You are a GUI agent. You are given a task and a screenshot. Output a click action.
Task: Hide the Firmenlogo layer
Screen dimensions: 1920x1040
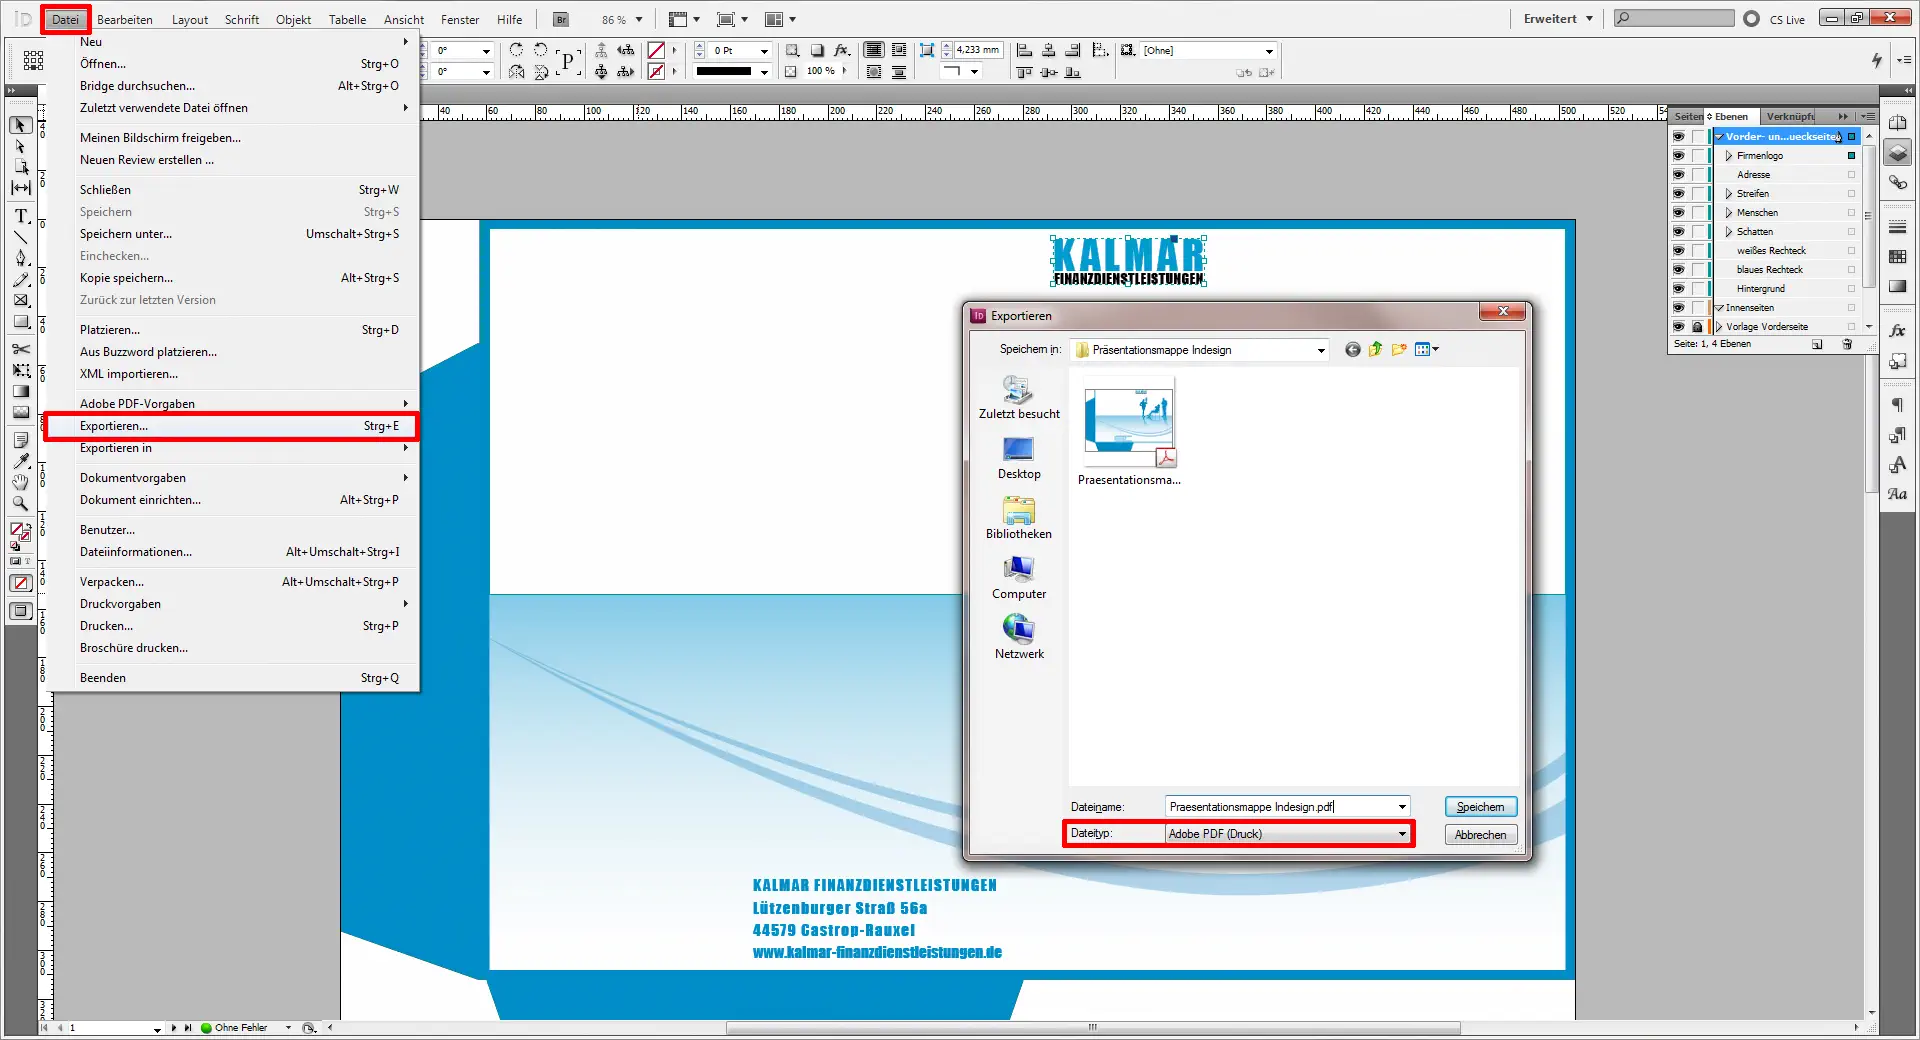(1678, 155)
